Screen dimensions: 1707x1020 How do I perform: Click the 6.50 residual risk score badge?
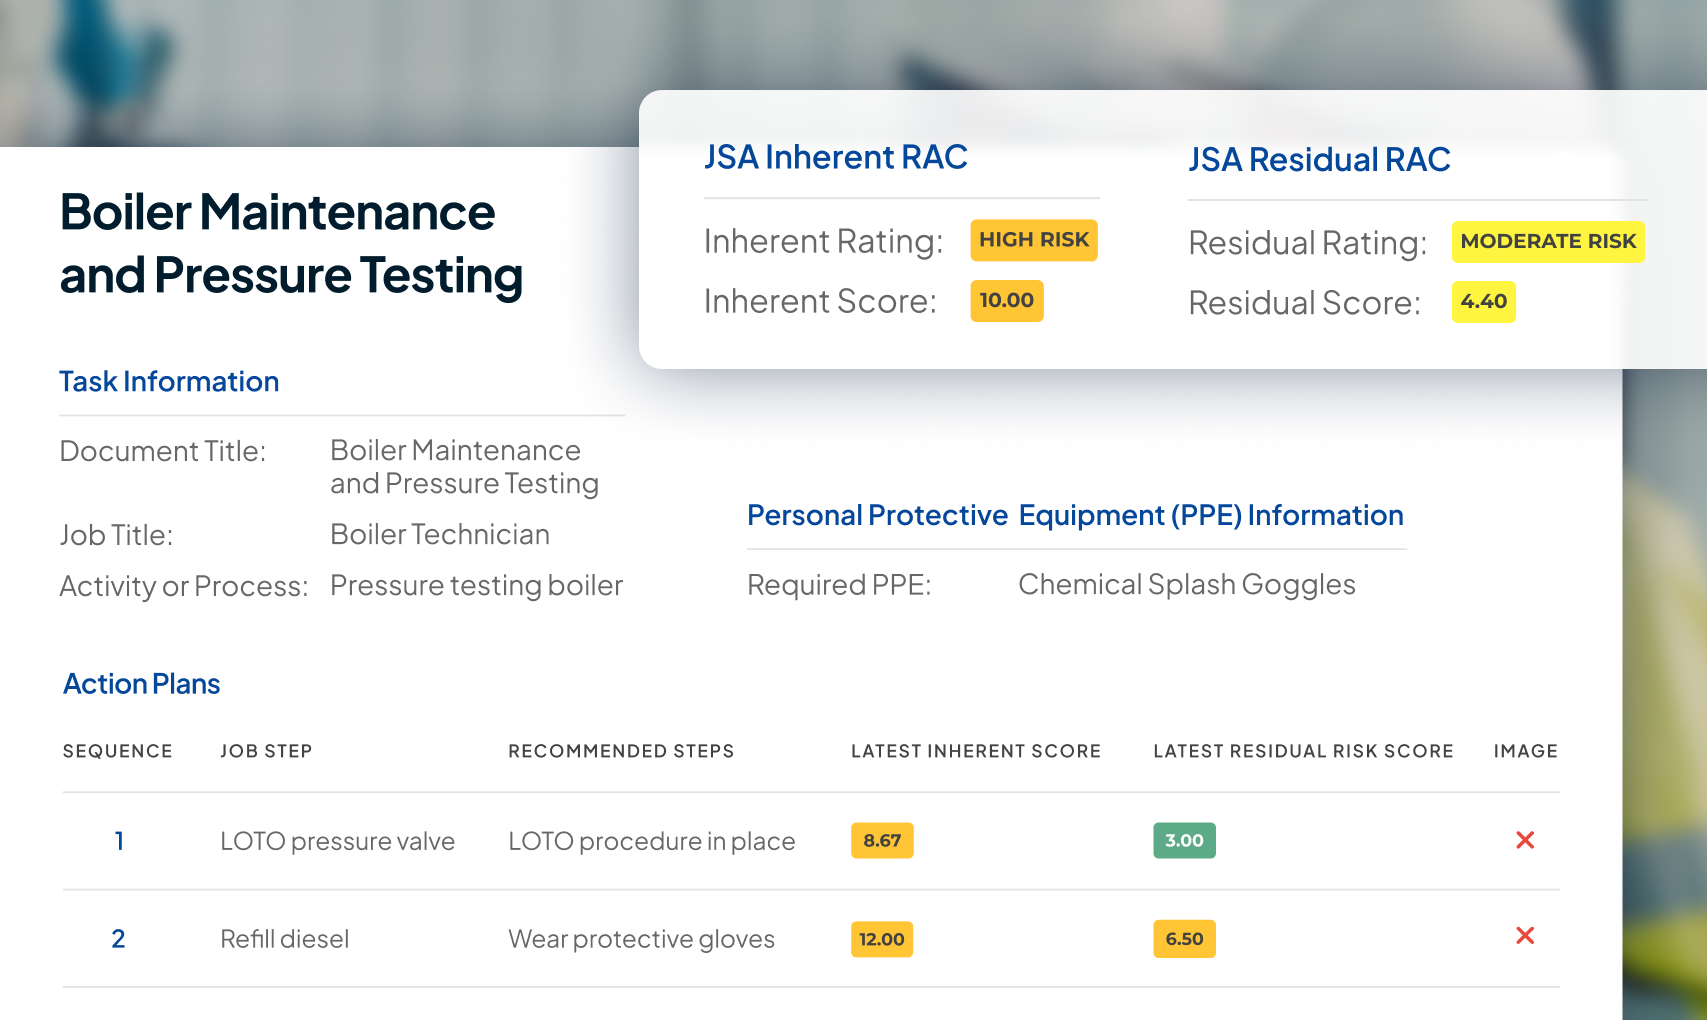tap(1184, 939)
